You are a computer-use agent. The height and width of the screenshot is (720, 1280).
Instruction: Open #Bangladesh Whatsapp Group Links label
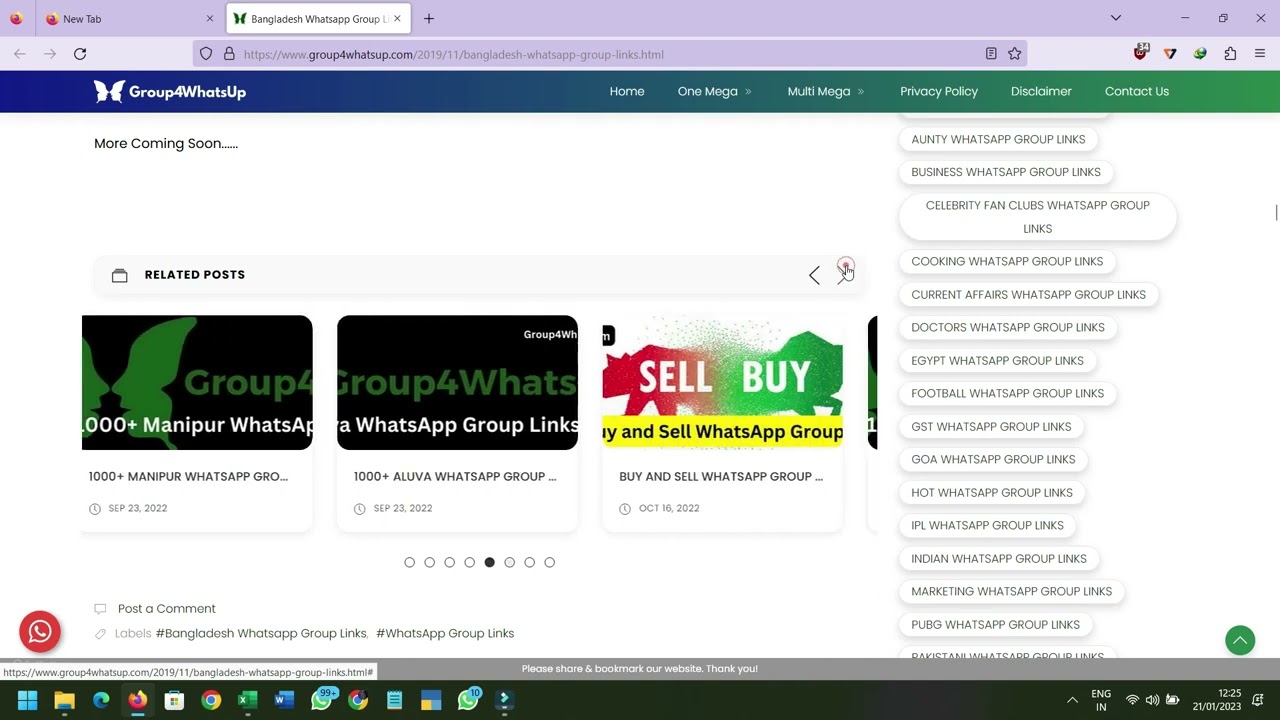(261, 633)
